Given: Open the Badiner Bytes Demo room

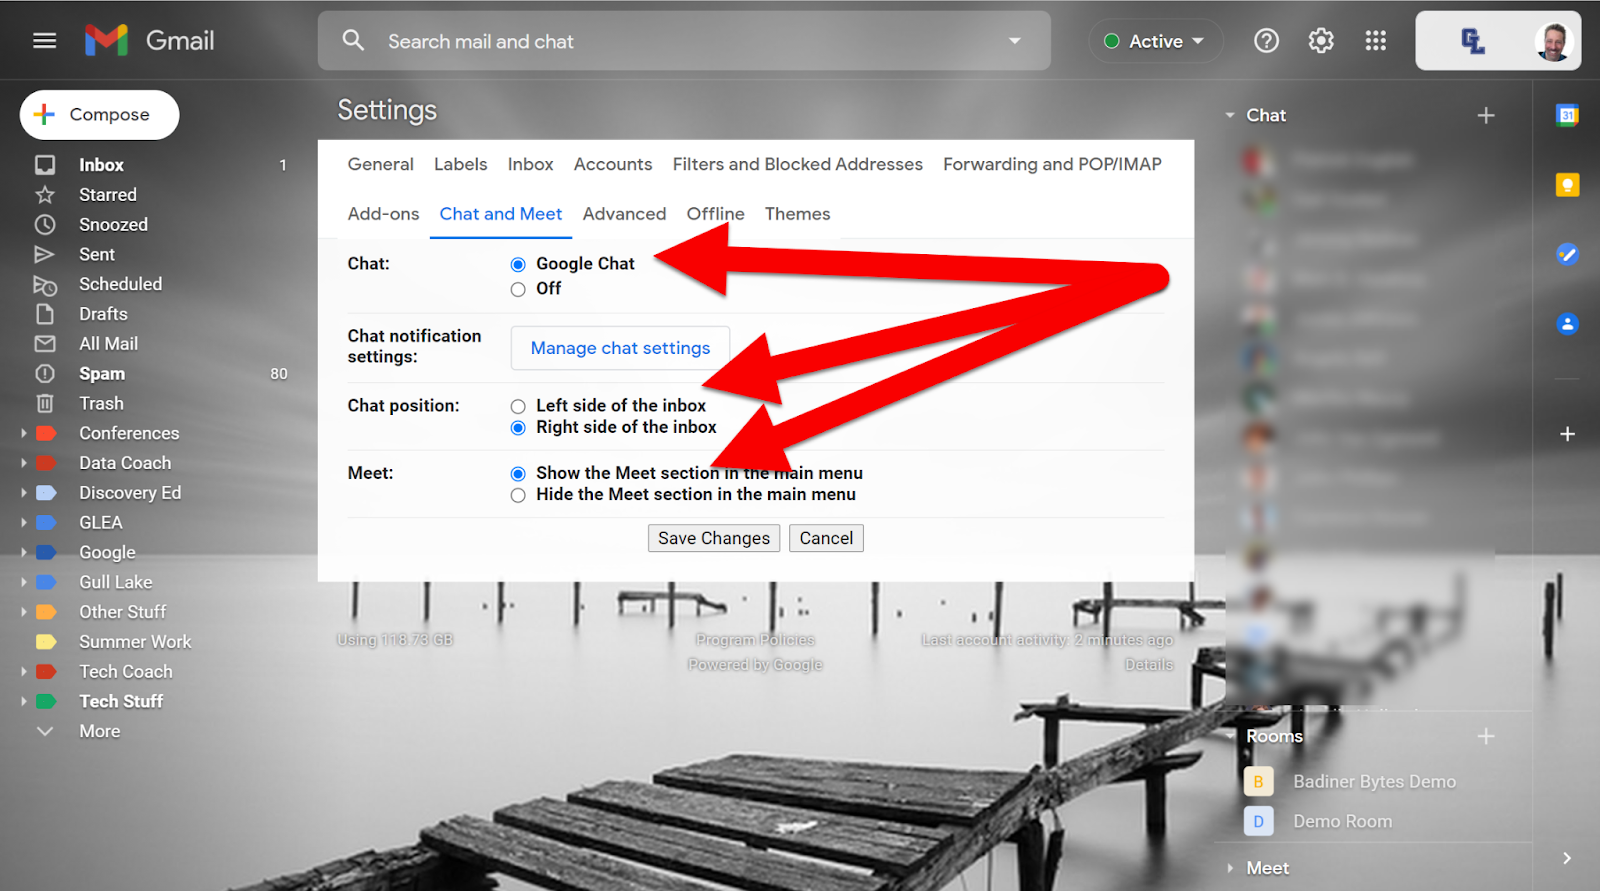Looking at the screenshot, I should click(1374, 782).
